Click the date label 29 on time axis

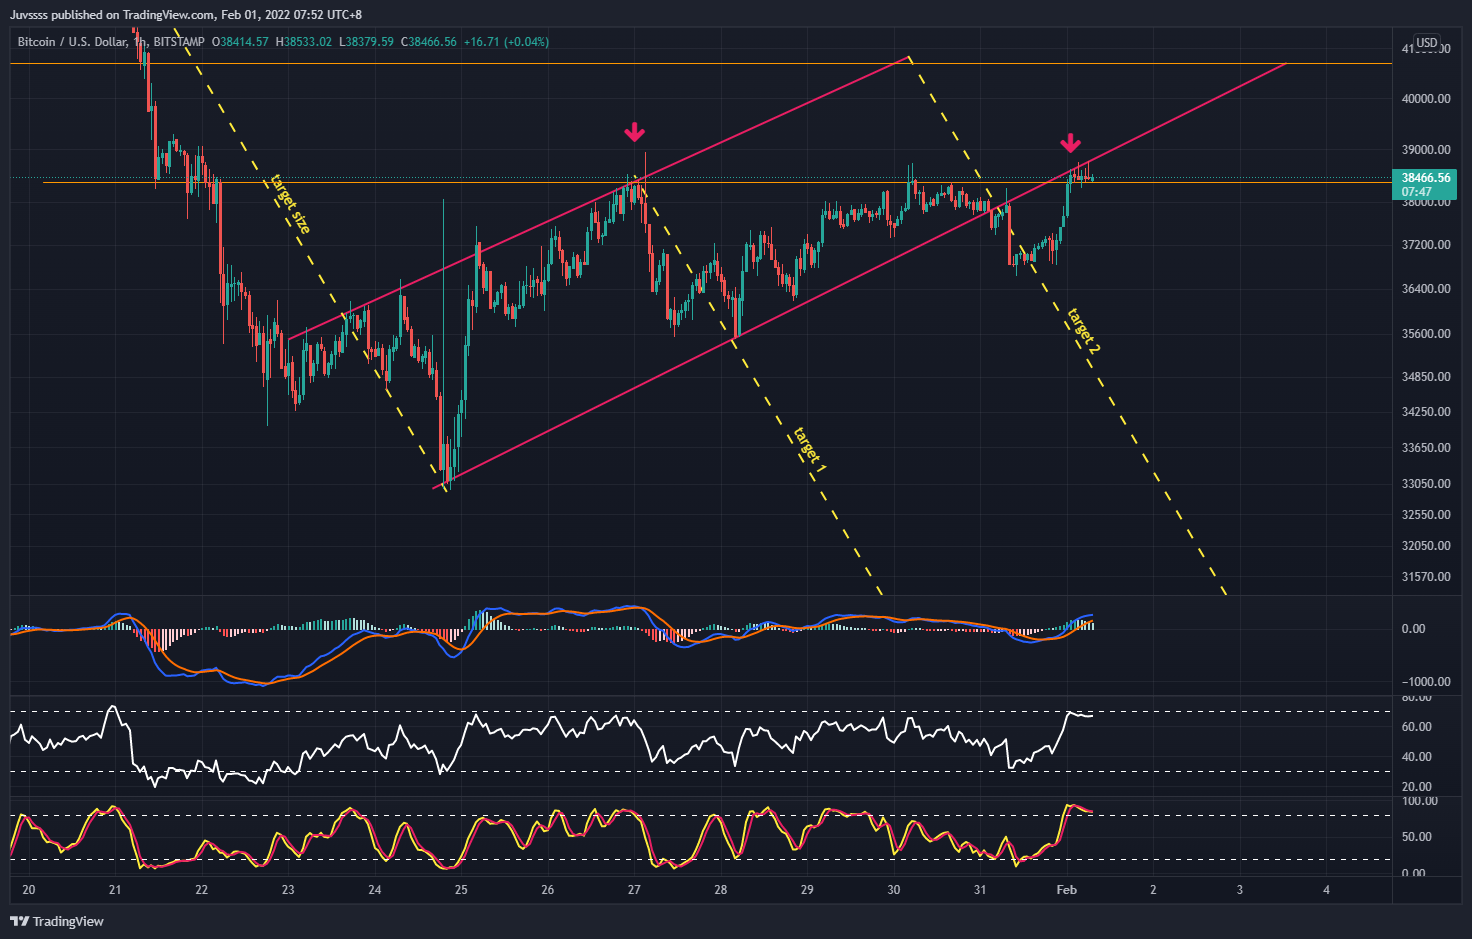pos(807,890)
